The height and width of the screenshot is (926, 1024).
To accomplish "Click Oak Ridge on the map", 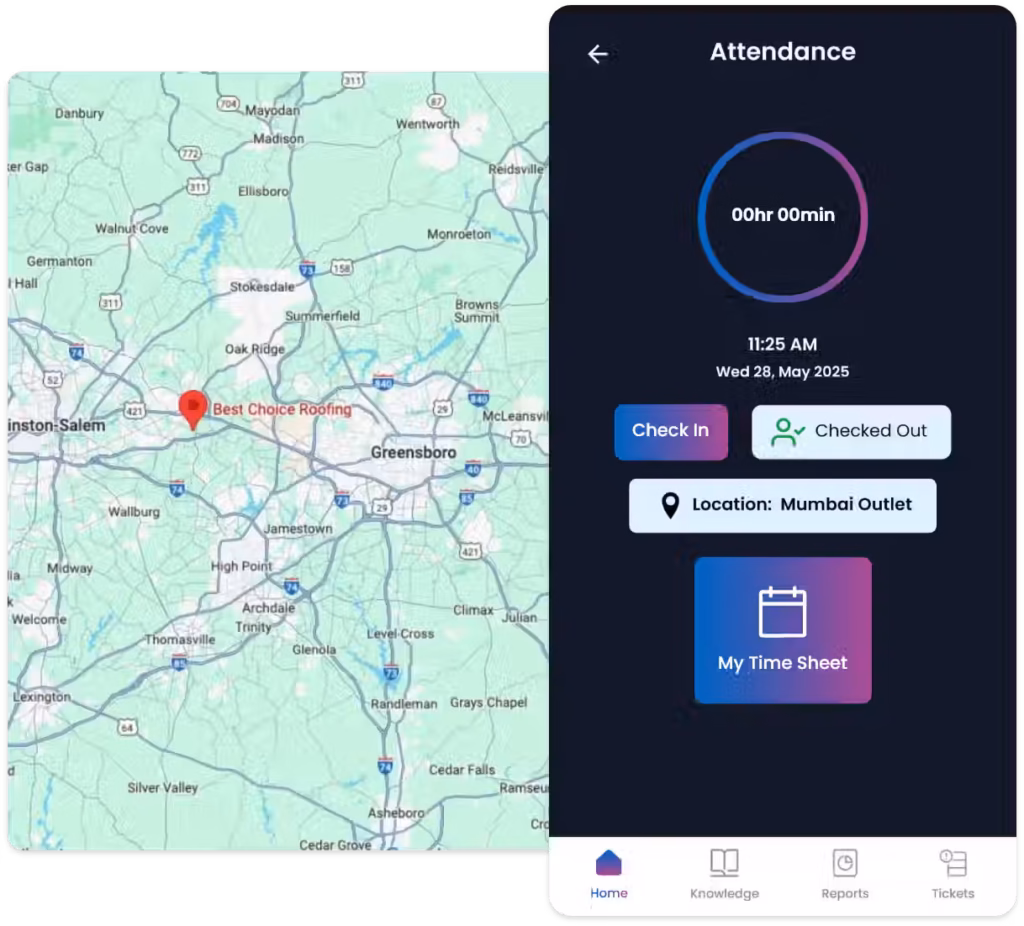I will (255, 349).
